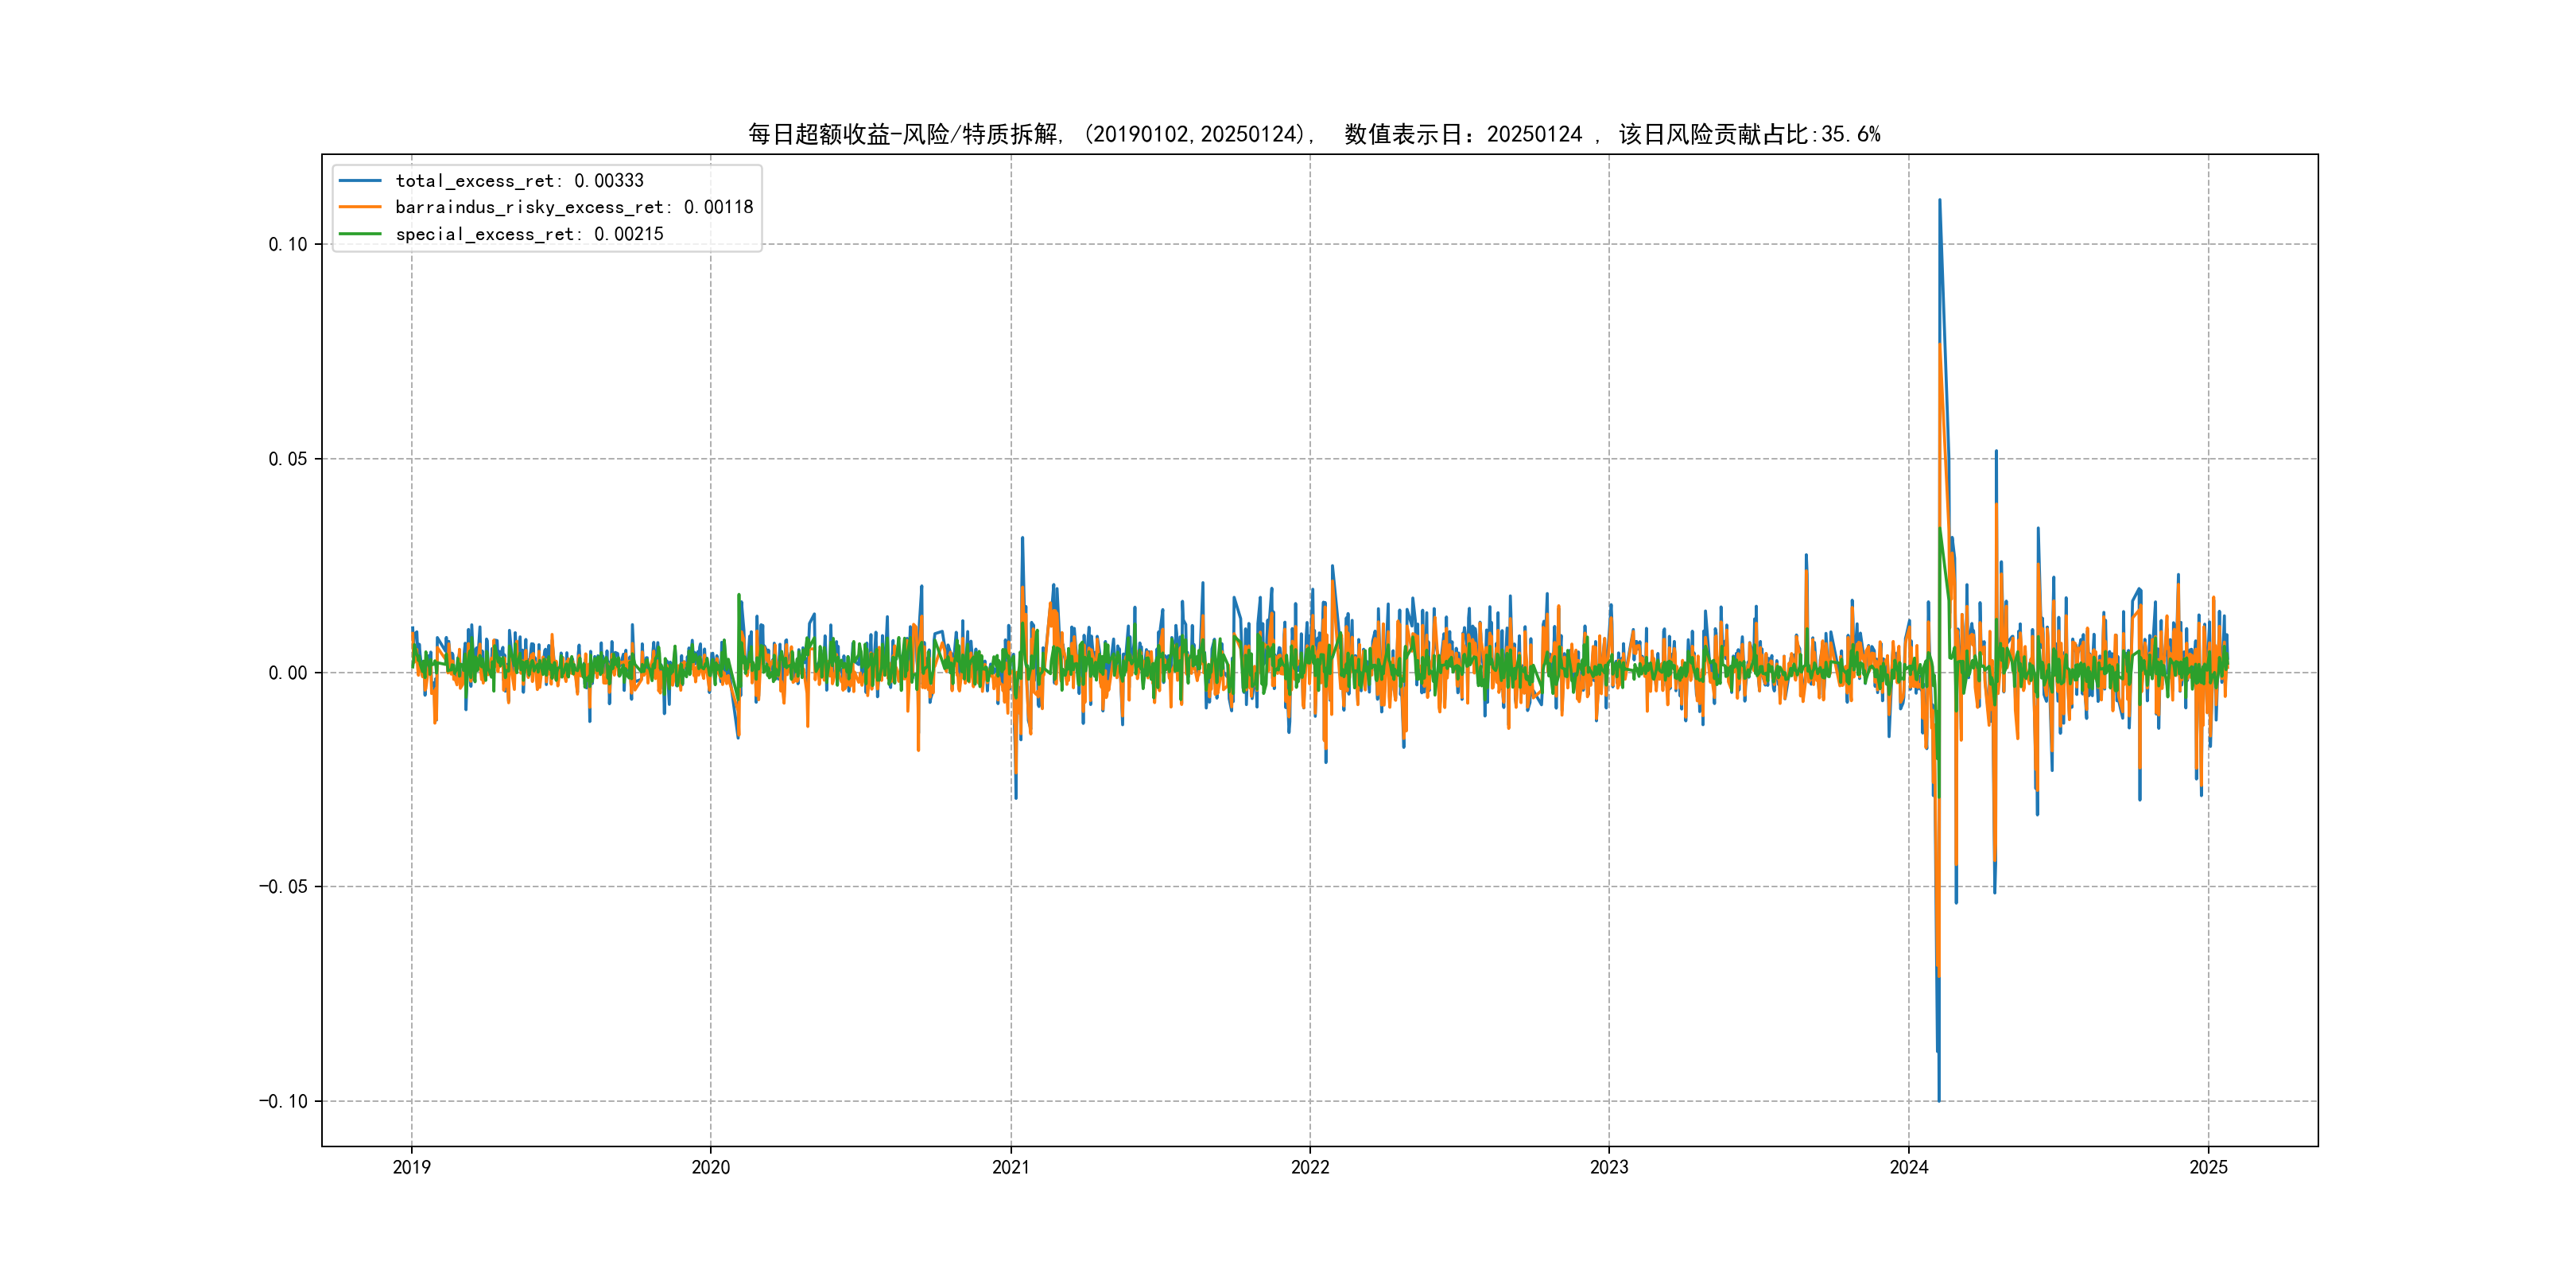The image size is (2576, 1288).
Task: Click the 0.00 y-axis tick label
Action: tap(288, 673)
